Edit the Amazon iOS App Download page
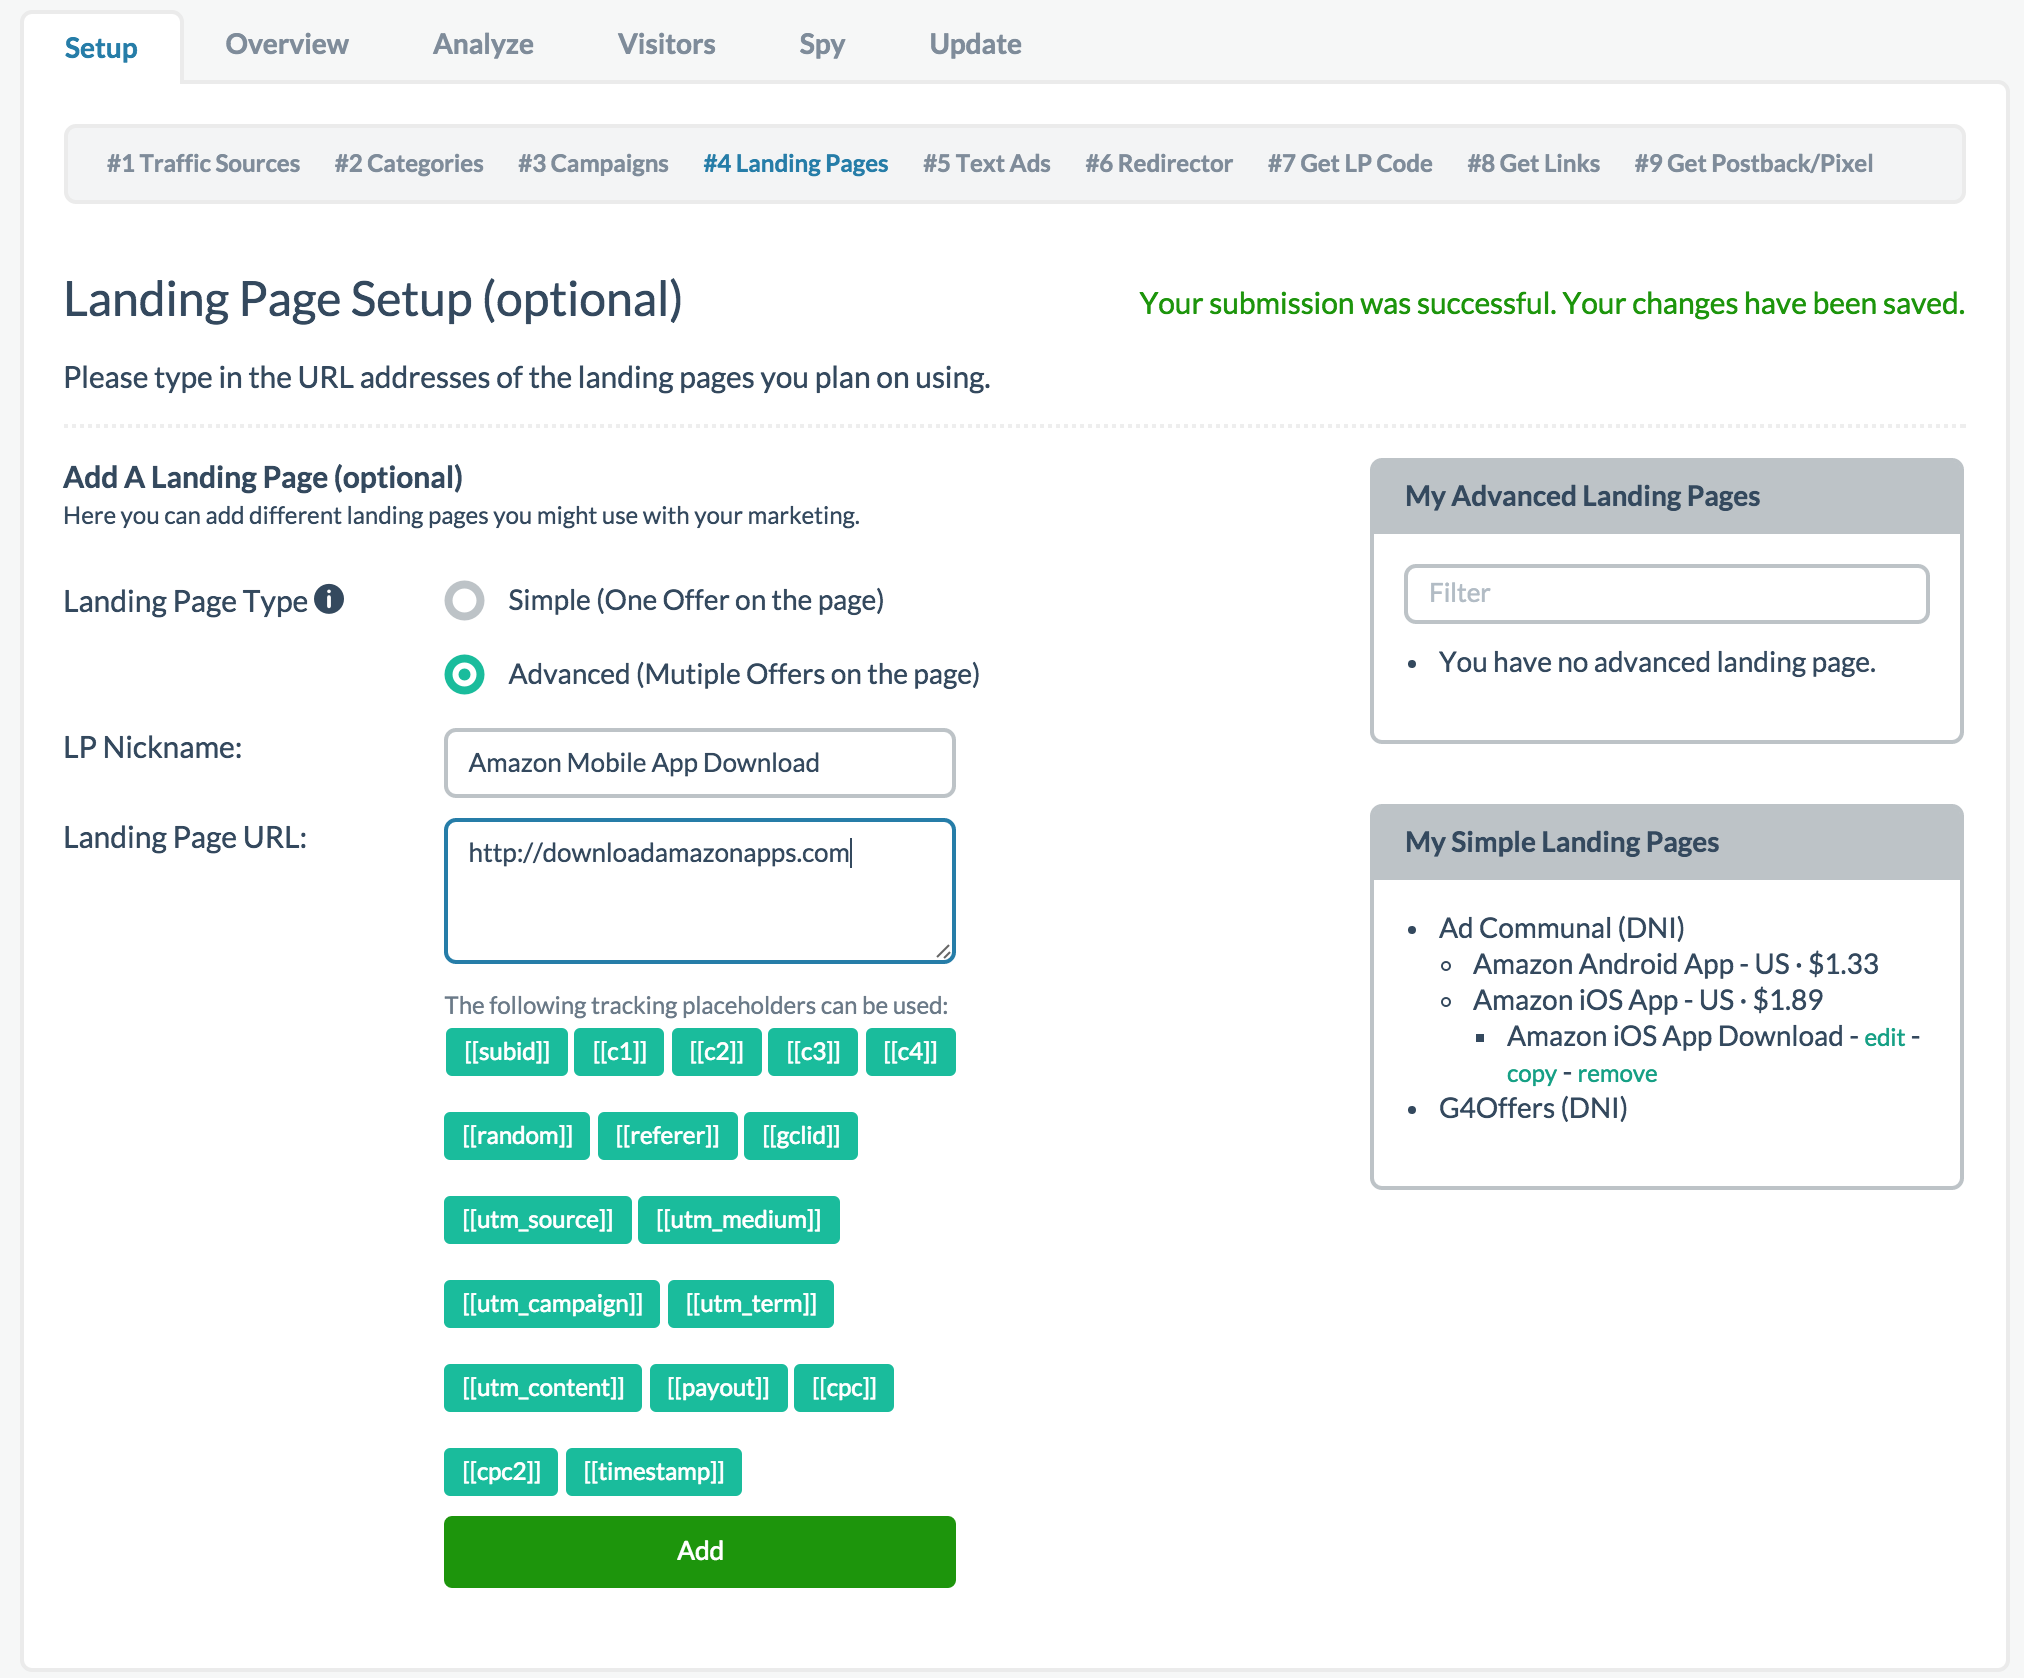Image resolution: width=2024 pixels, height=1678 pixels. (x=1886, y=1037)
